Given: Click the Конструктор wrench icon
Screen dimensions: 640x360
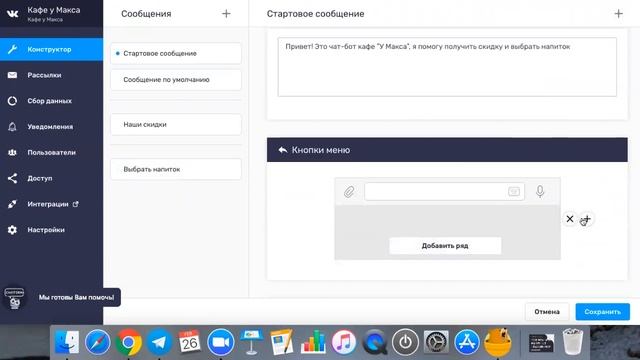Looking at the screenshot, I should [x=12, y=49].
